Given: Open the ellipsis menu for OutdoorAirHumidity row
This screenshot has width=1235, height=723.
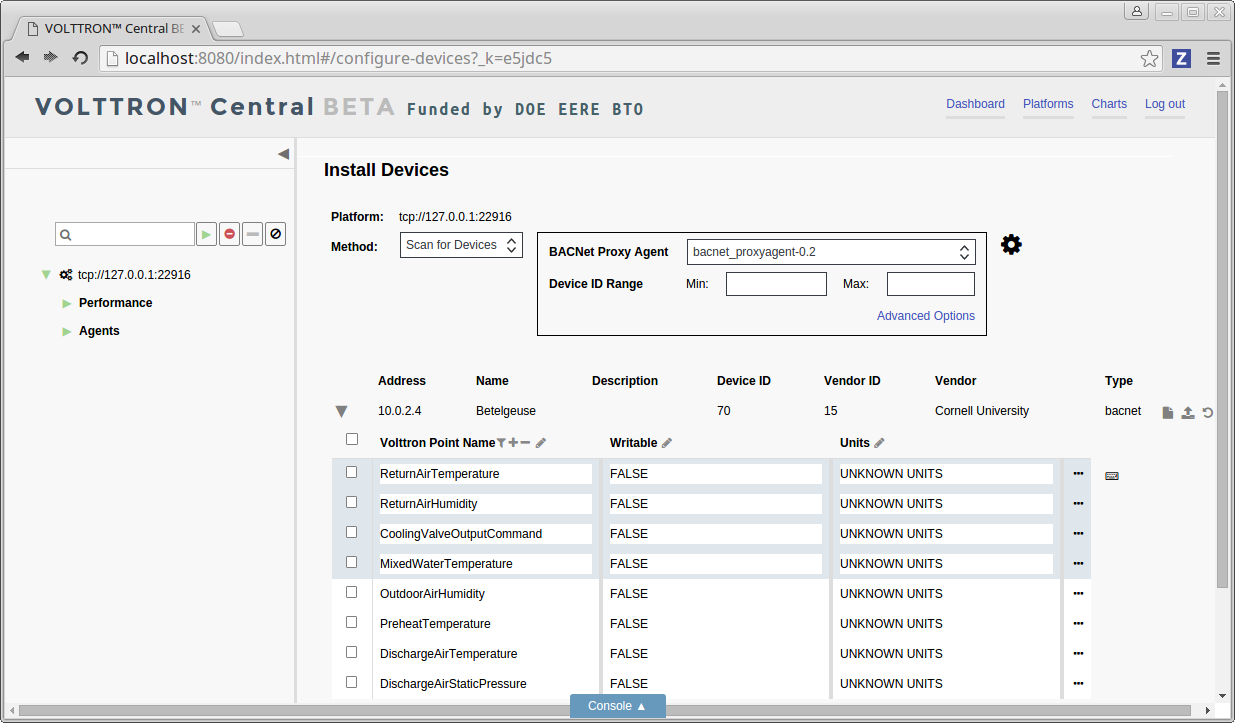Looking at the screenshot, I should [x=1078, y=594].
